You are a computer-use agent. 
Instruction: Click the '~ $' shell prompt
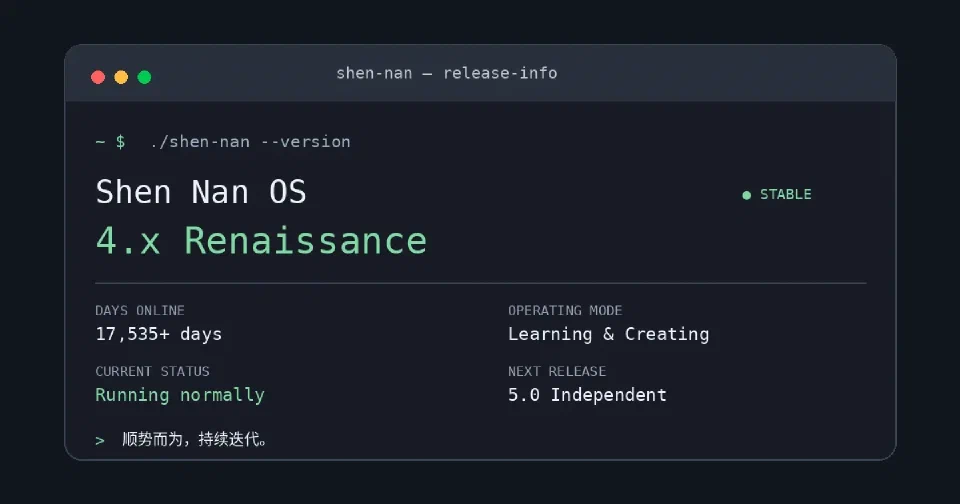[110, 142]
